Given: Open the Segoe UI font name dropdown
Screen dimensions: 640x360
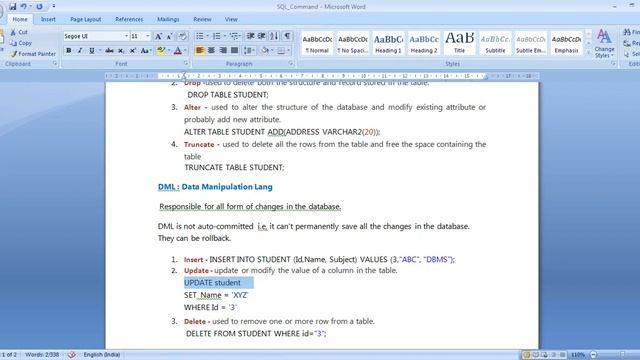Looking at the screenshot, I should point(126,36).
